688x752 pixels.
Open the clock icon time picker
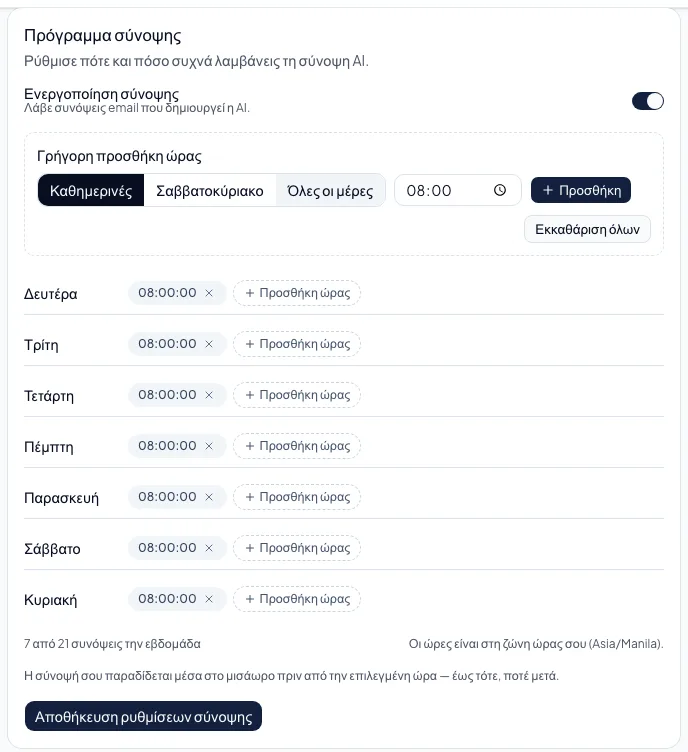[500, 190]
